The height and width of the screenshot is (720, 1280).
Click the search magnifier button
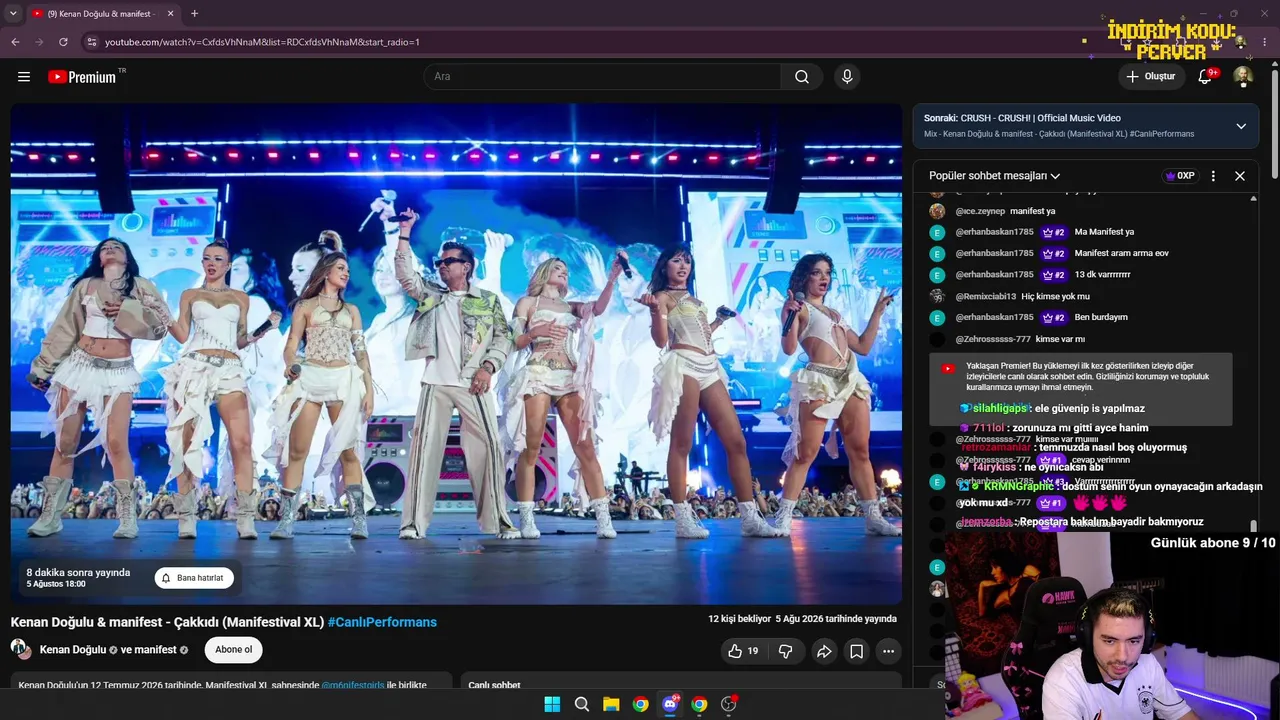click(802, 77)
